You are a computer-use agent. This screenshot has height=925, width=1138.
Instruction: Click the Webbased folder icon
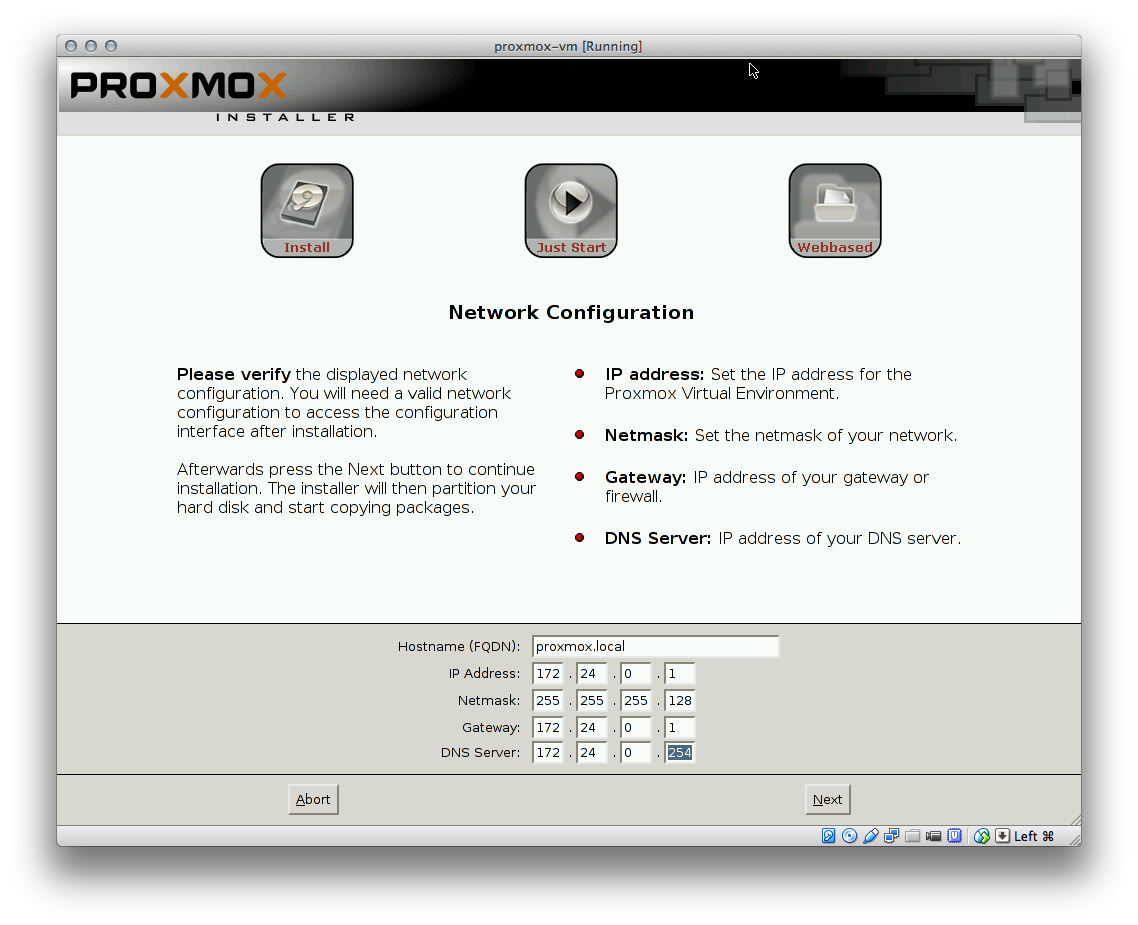pyautogui.click(x=835, y=210)
